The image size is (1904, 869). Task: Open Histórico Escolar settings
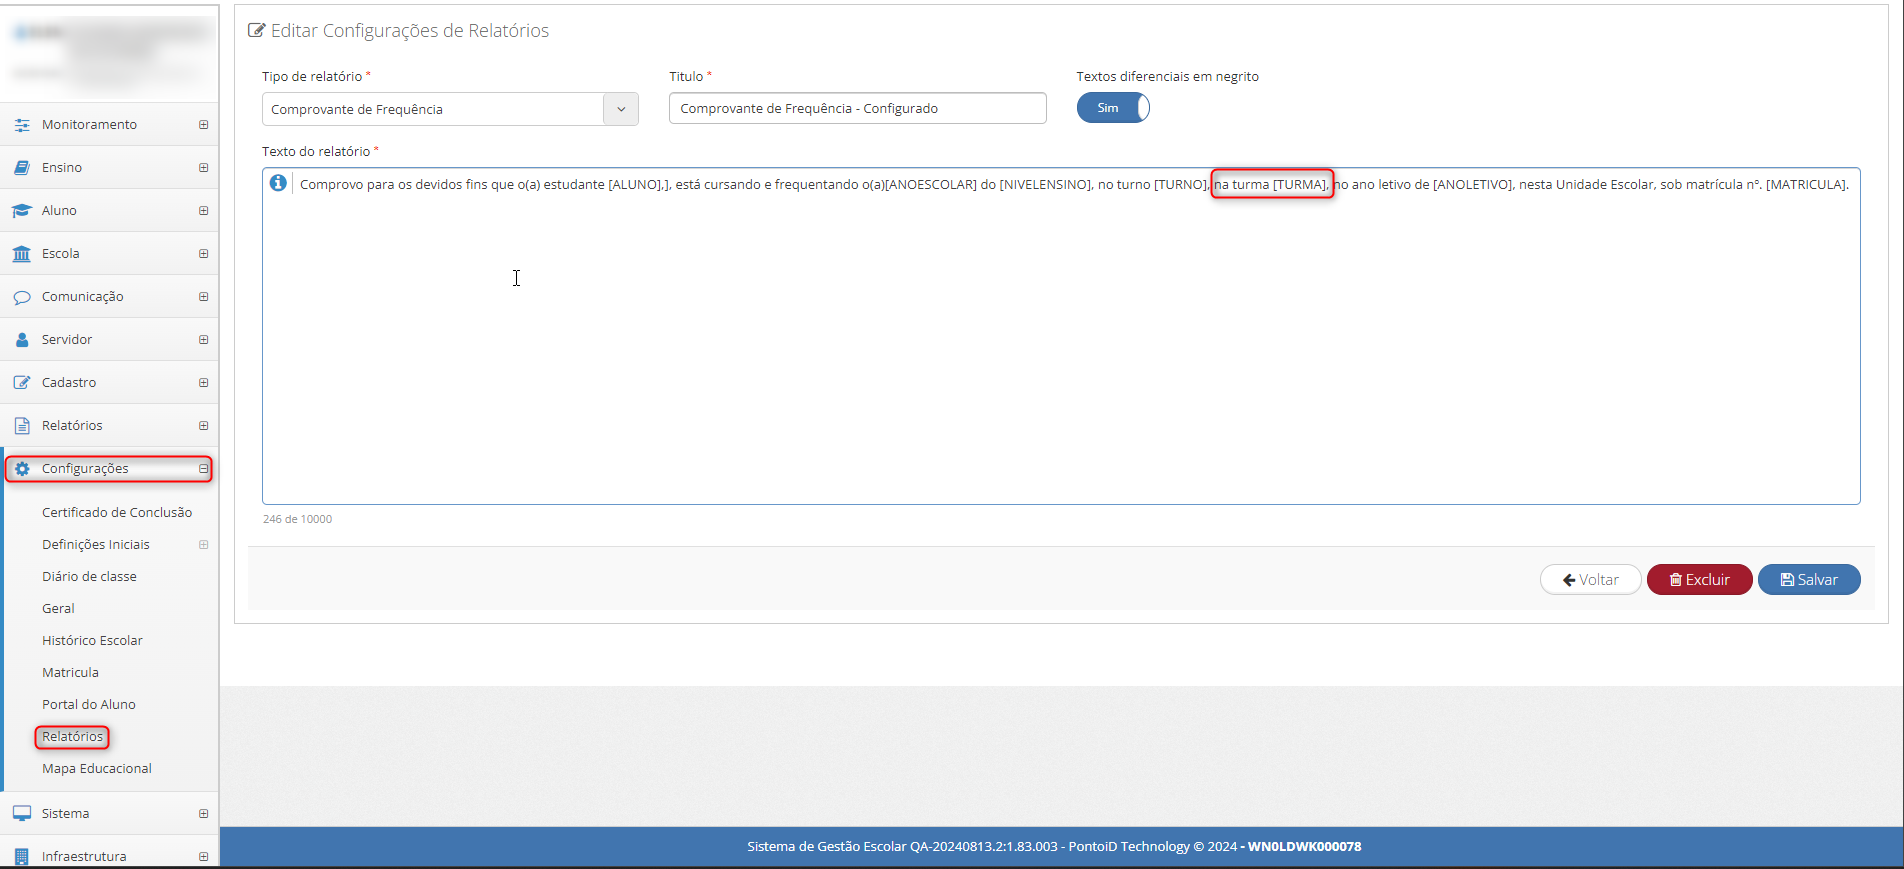point(92,641)
